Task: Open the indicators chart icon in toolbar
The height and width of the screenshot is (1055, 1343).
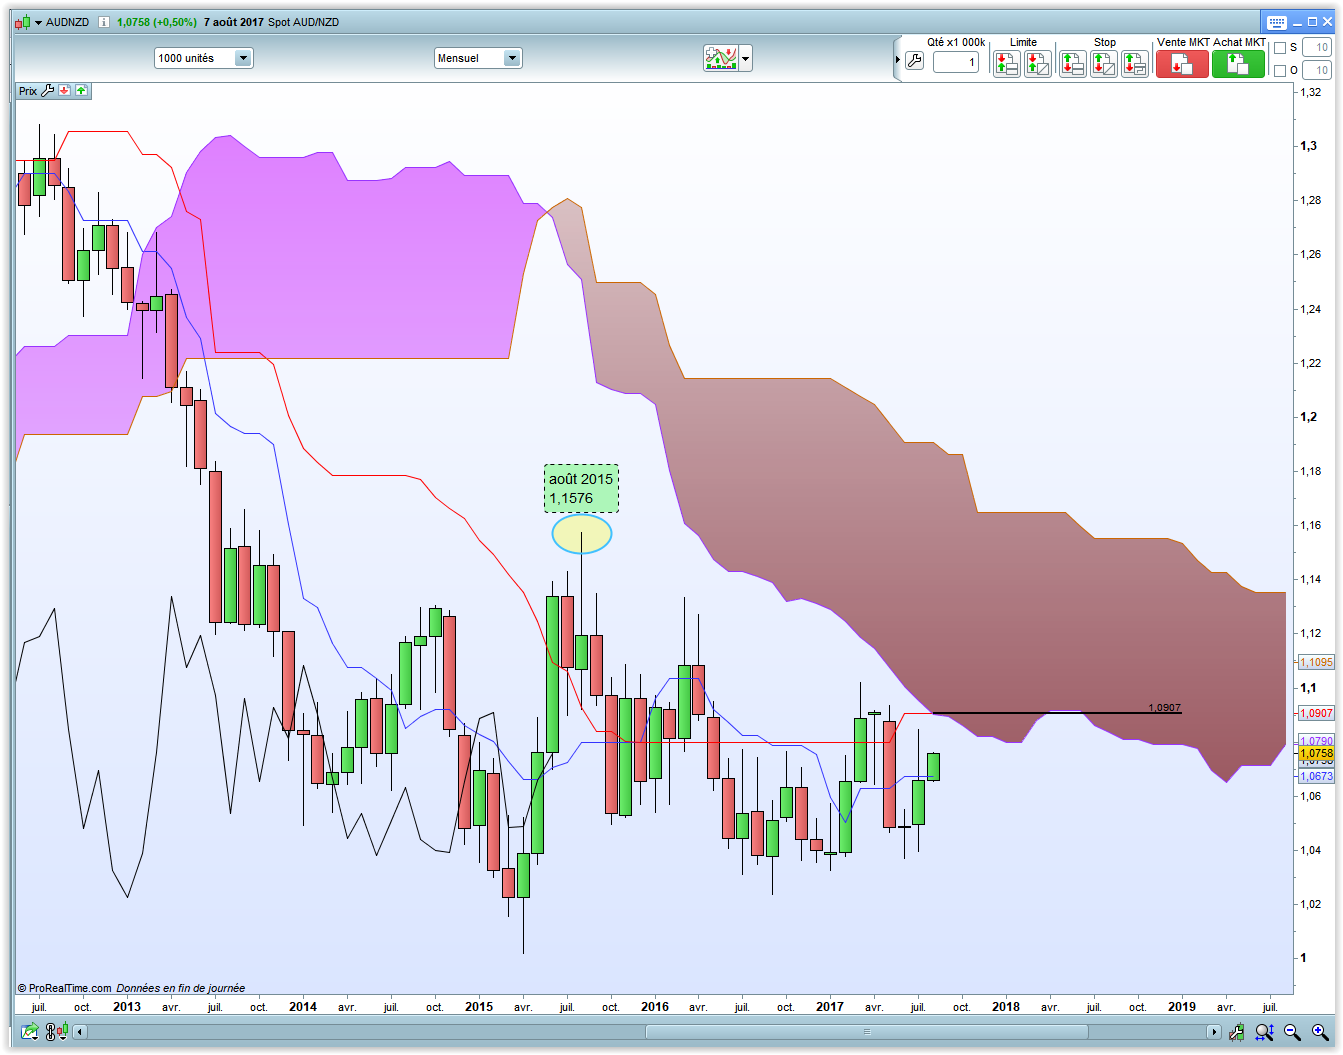Action: point(721,58)
